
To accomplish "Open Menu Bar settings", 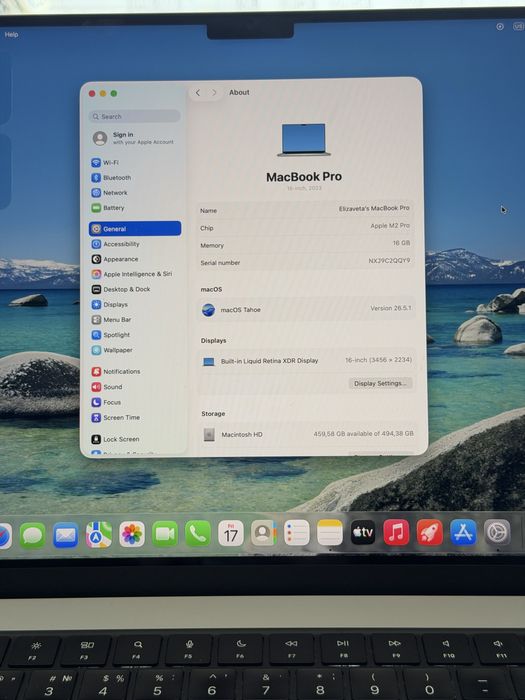I will click(x=111, y=320).
